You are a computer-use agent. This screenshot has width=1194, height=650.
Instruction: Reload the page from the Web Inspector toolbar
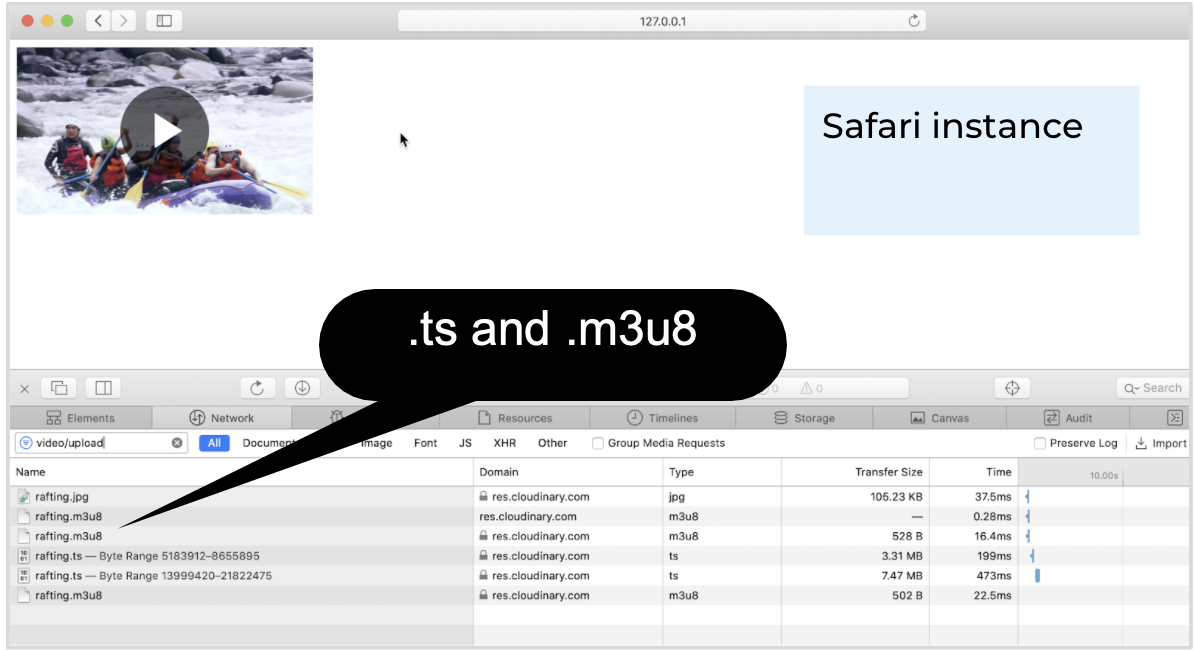[258, 387]
